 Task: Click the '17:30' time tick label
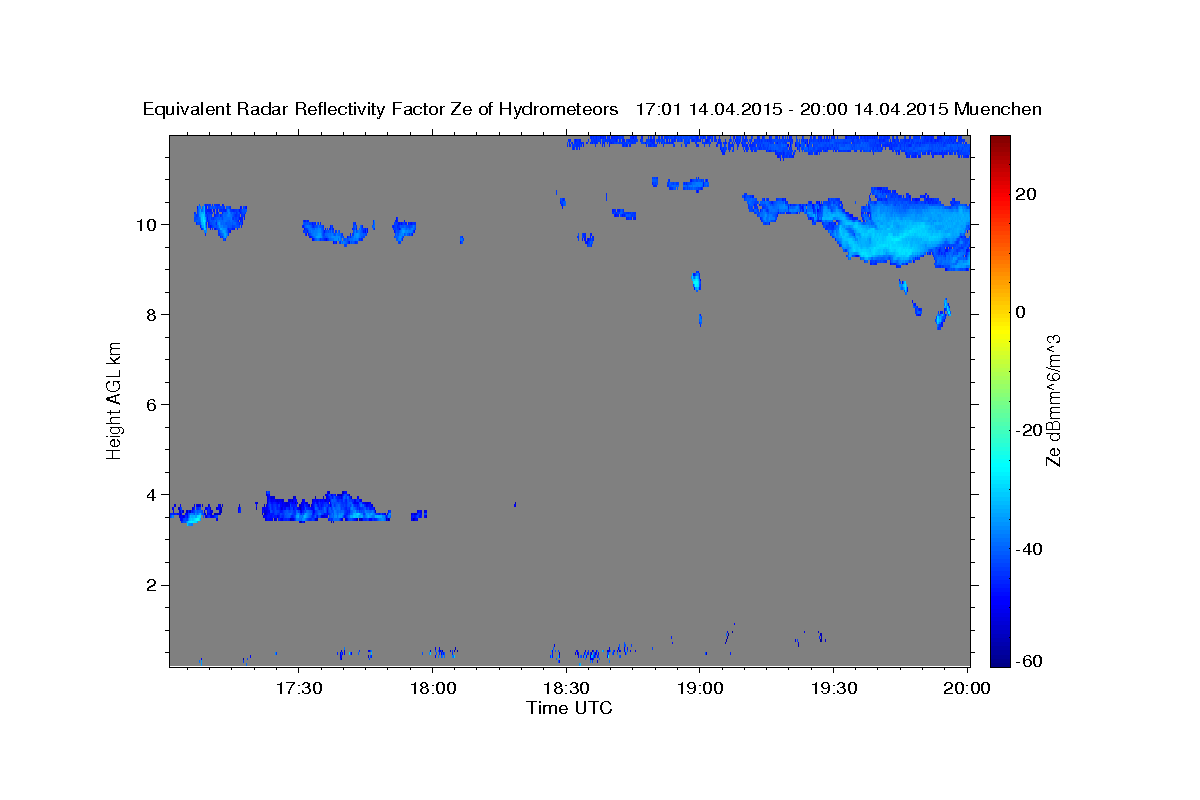pos(299,688)
